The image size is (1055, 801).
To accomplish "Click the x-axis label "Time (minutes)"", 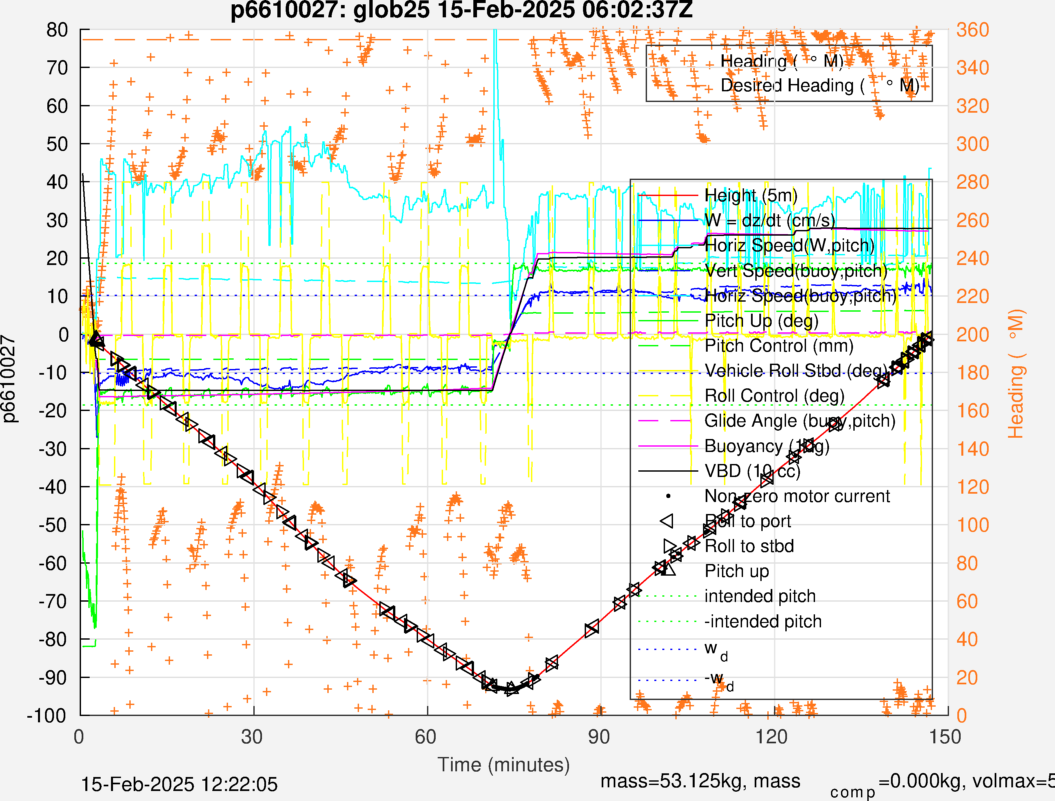I will tap(504, 765).
